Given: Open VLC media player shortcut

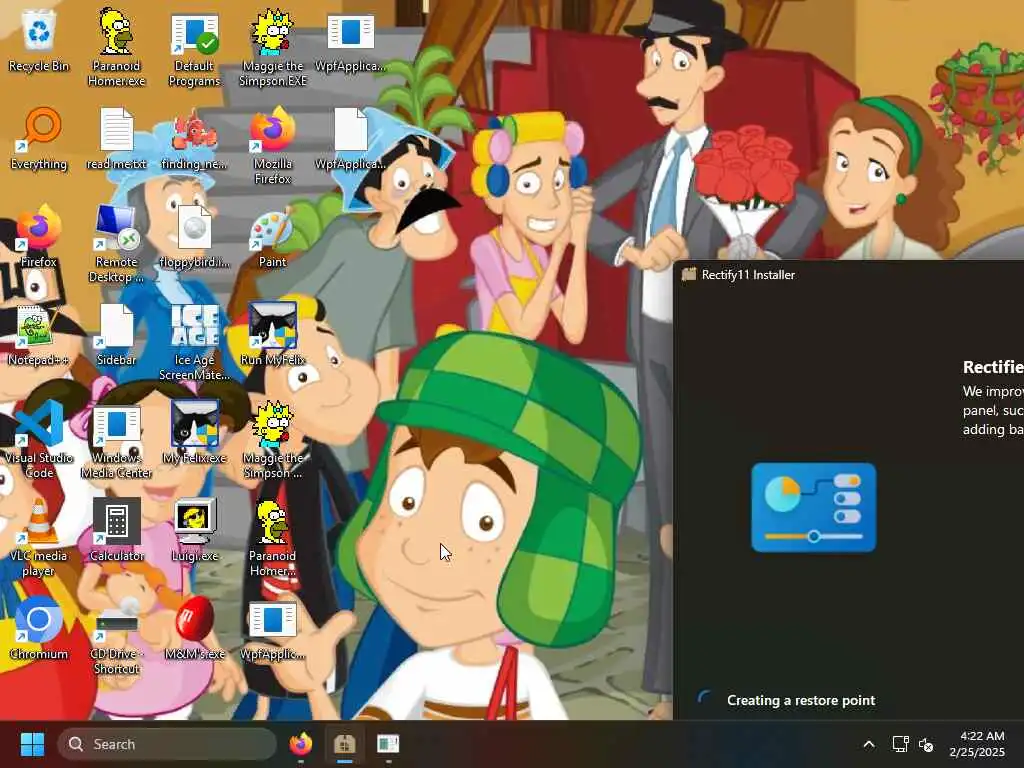Looking at the screenshot, I should tap(39, 538).
